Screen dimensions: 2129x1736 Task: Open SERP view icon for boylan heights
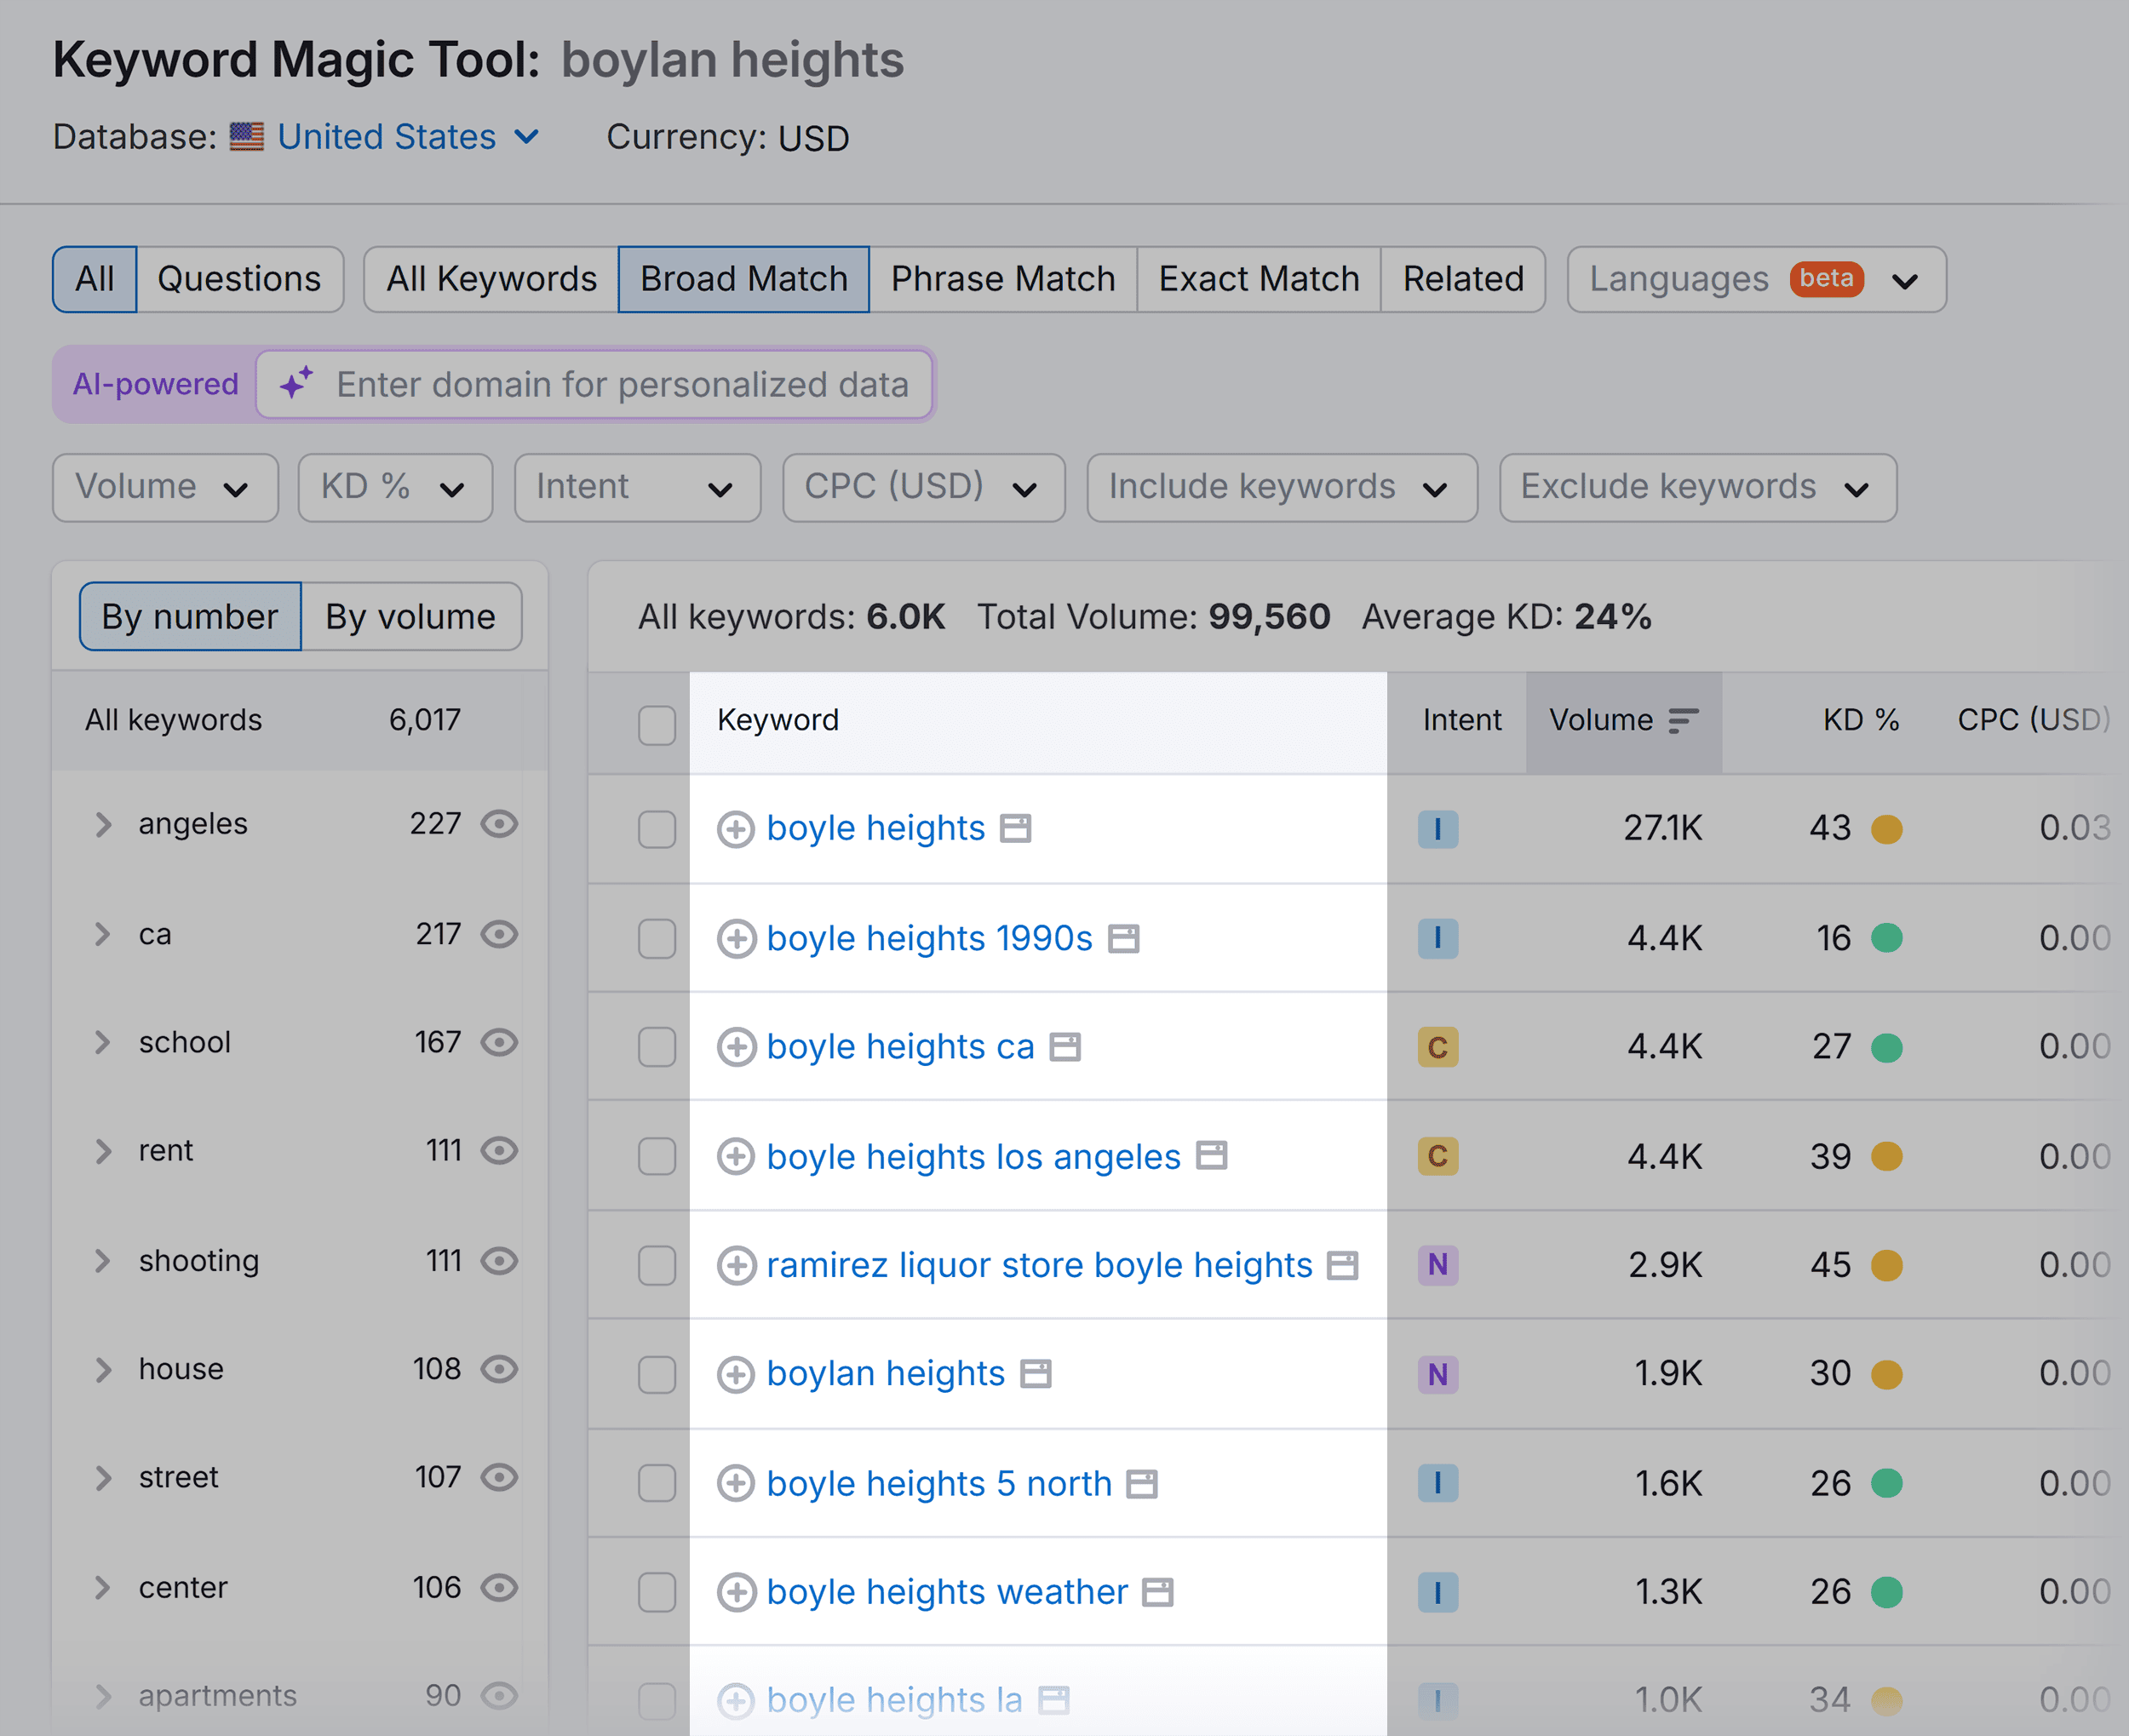coord(1036,1374)
